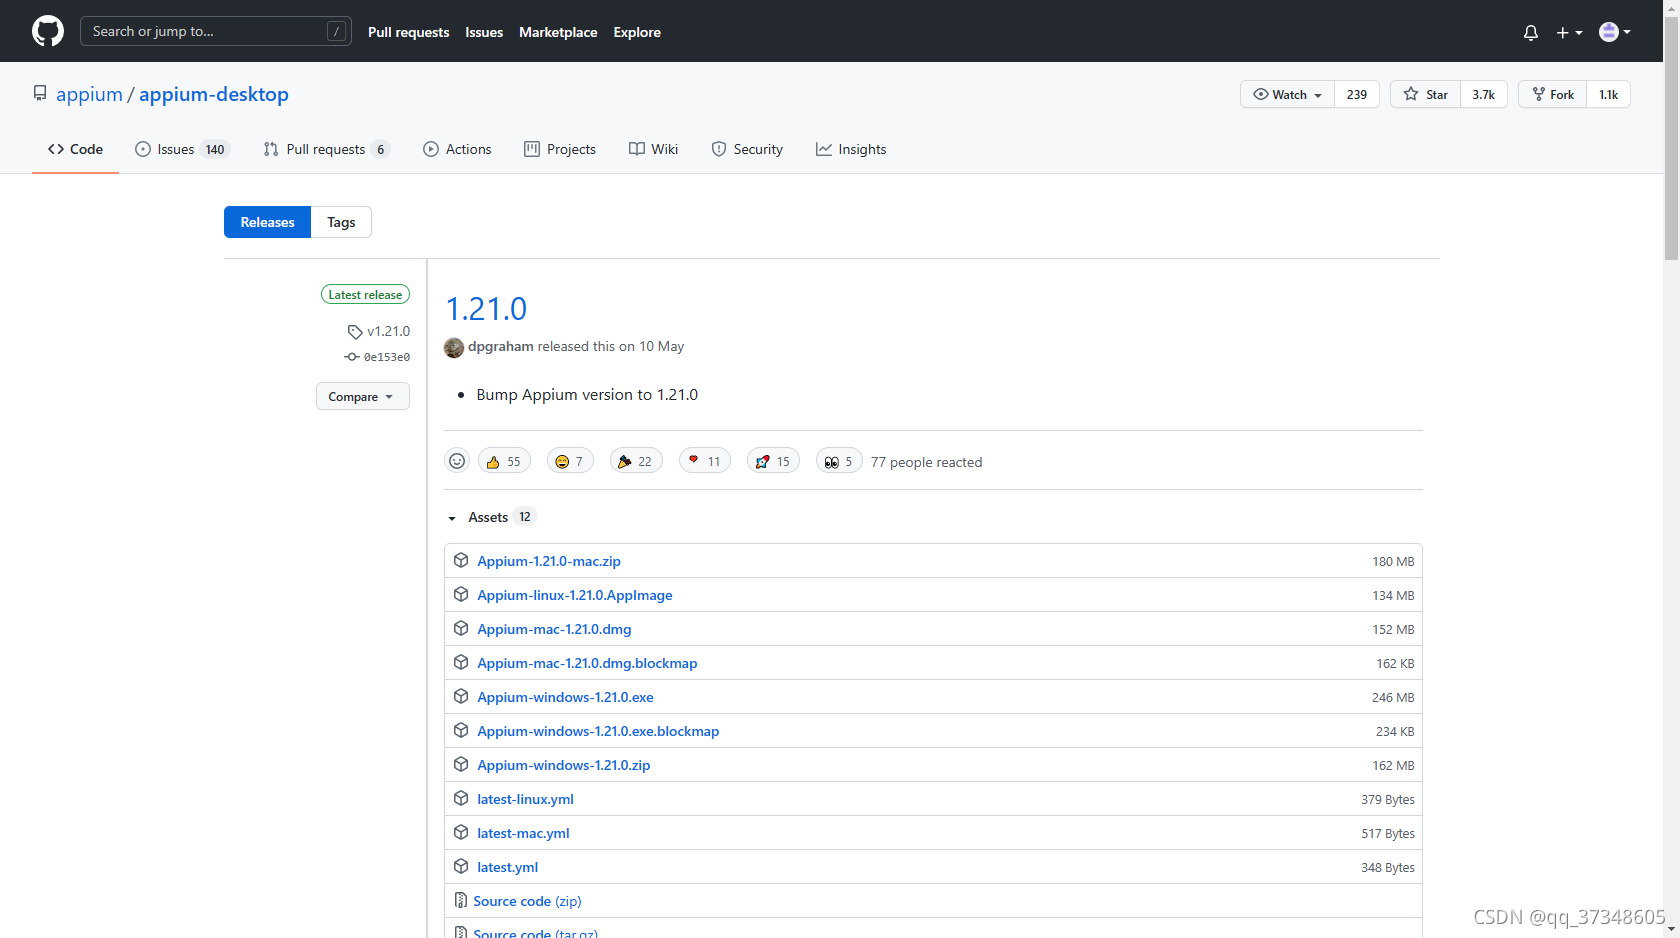Toggle the thumbs up reaction (55)
Image resolution: width=1680 pixels, height=938 pixels.
tap(504, 461)
